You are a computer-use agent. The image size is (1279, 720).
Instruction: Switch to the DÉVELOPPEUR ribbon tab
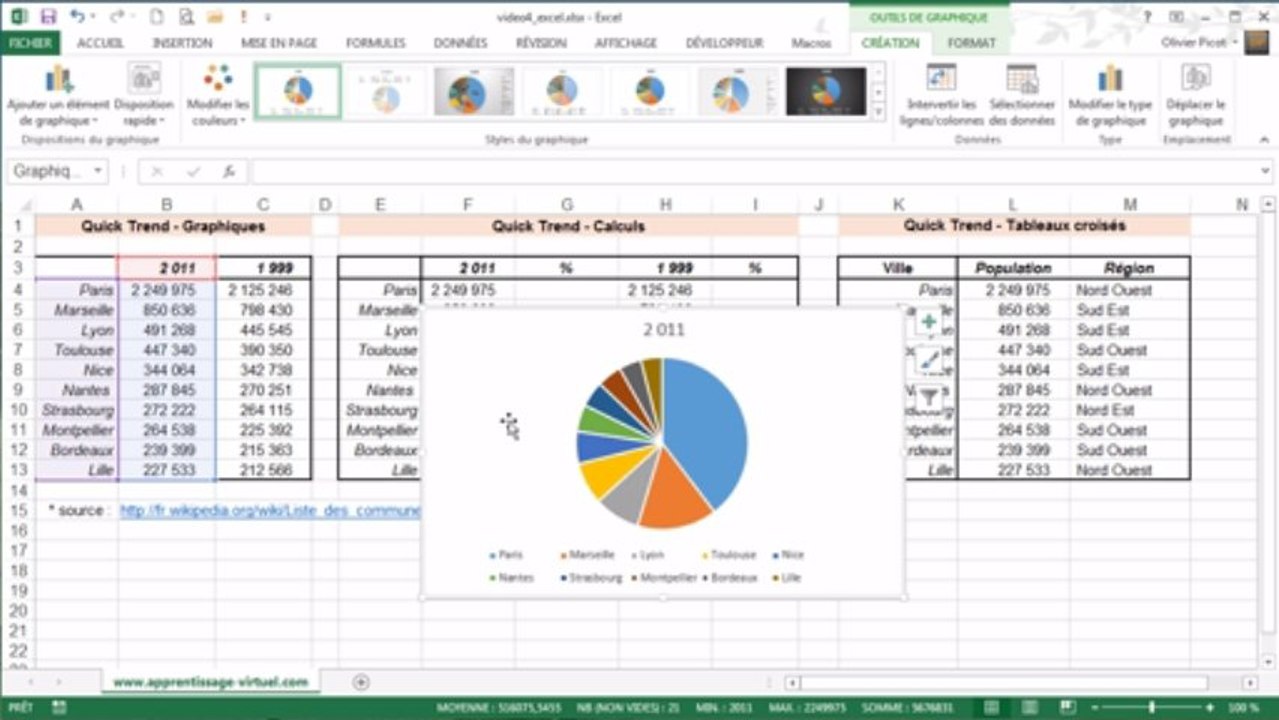tap(724, 43)
